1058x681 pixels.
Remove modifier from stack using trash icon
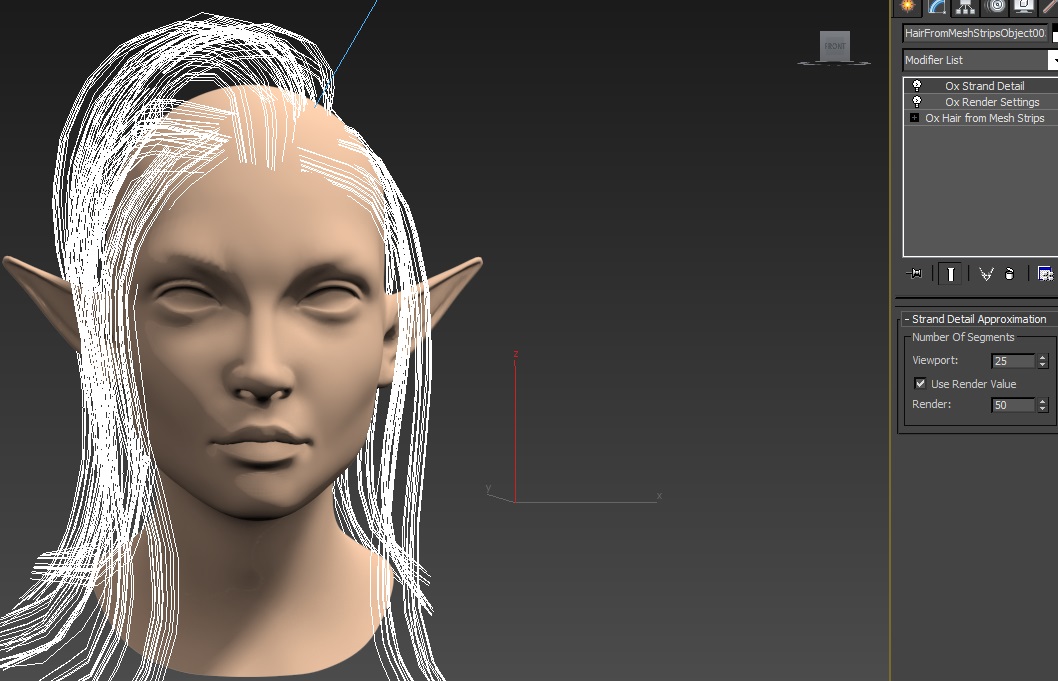click(x=1009, y=273)
